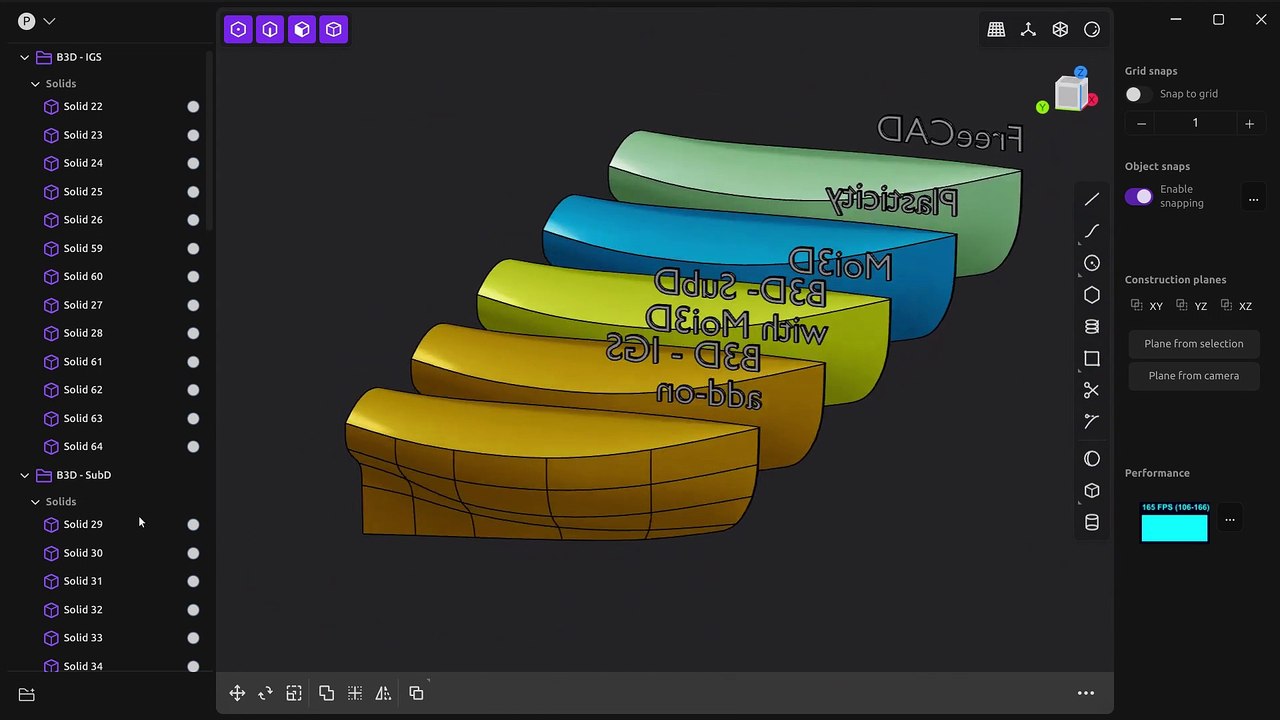Toggle visibility of Solid 63
The image size is (1280, 720).
(193, 419)
